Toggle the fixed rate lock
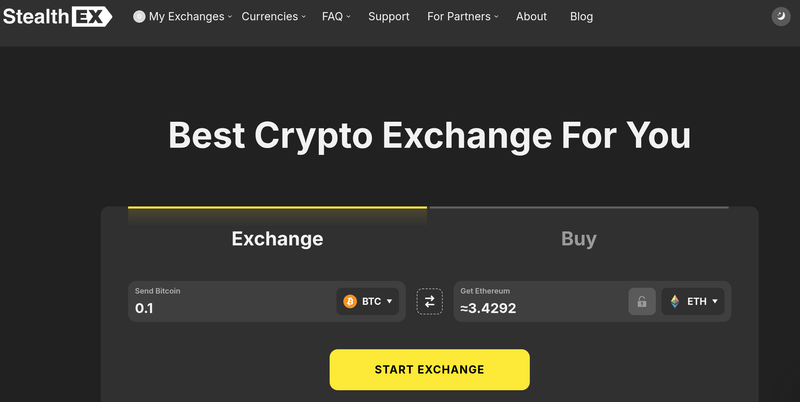Screen dimensions: 800x402 (642, 301)
